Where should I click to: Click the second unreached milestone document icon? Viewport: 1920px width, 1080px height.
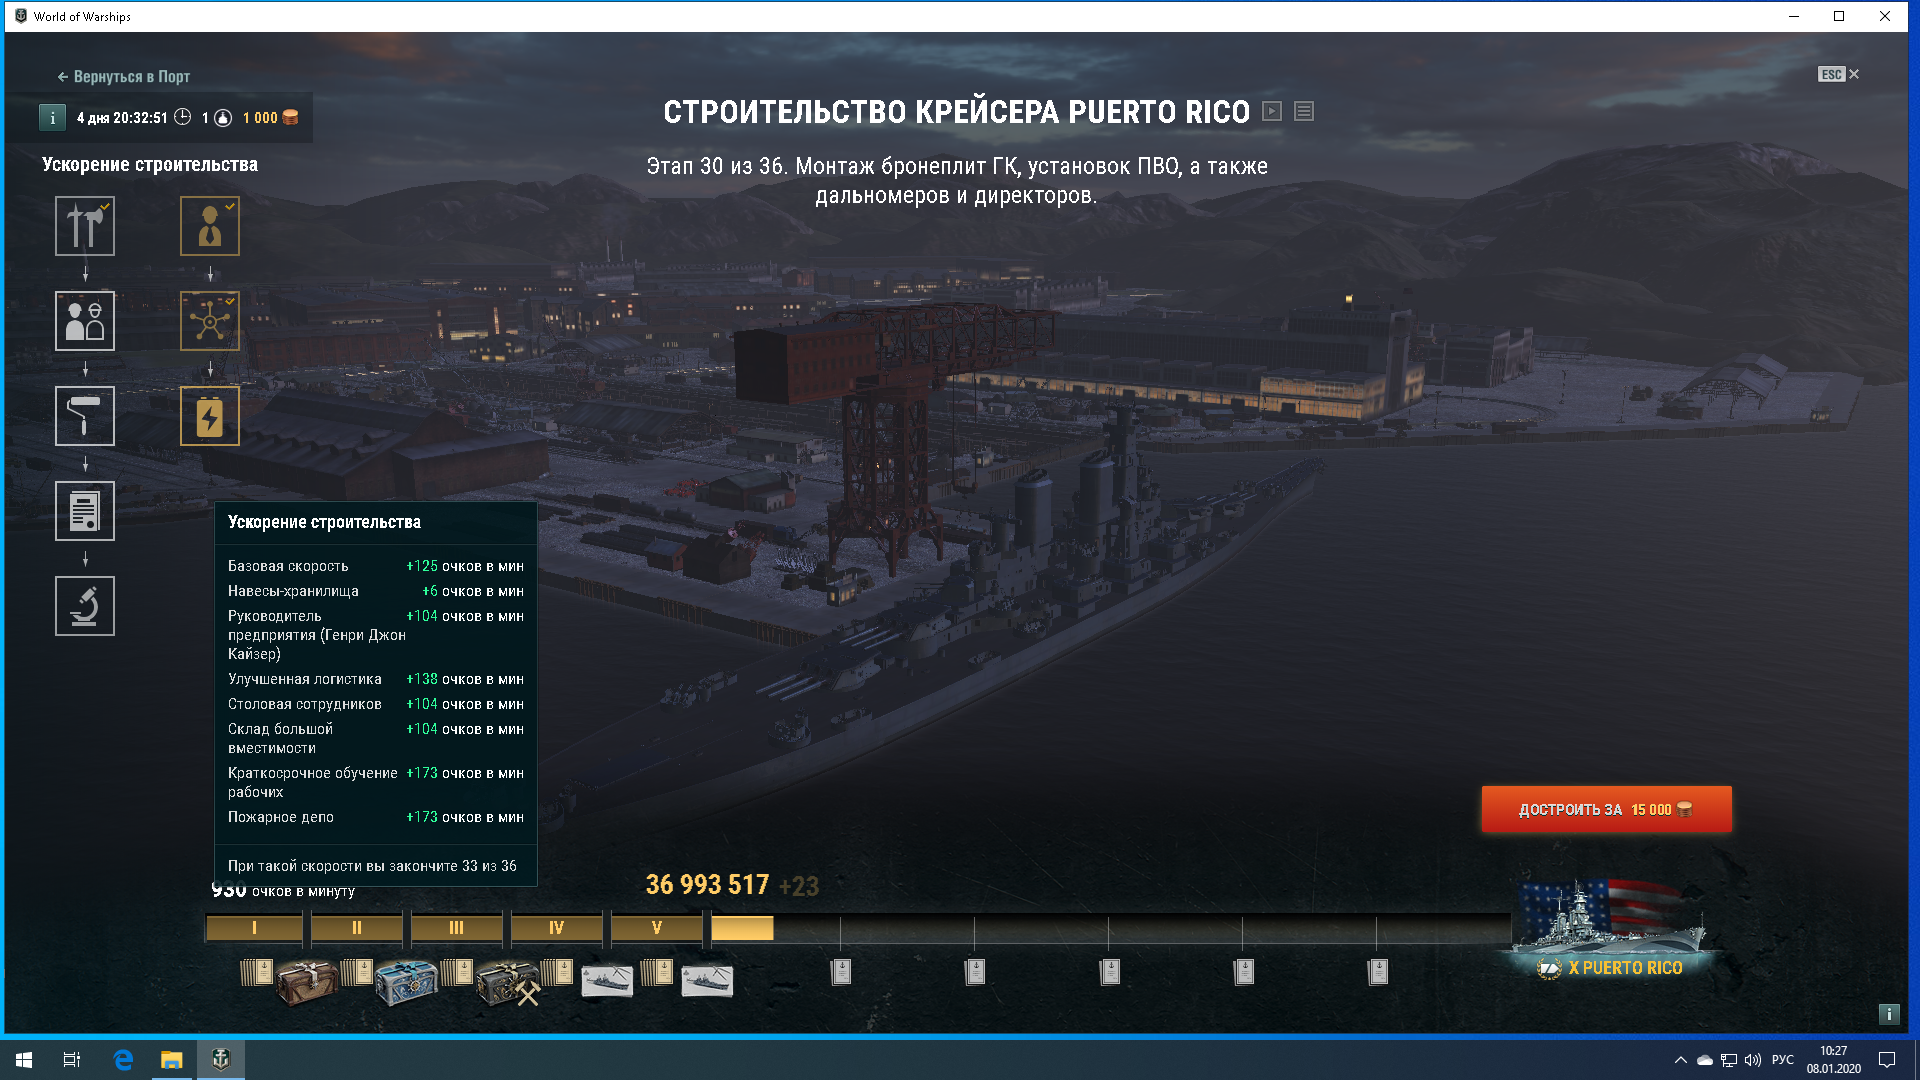(x=975, y=971)
